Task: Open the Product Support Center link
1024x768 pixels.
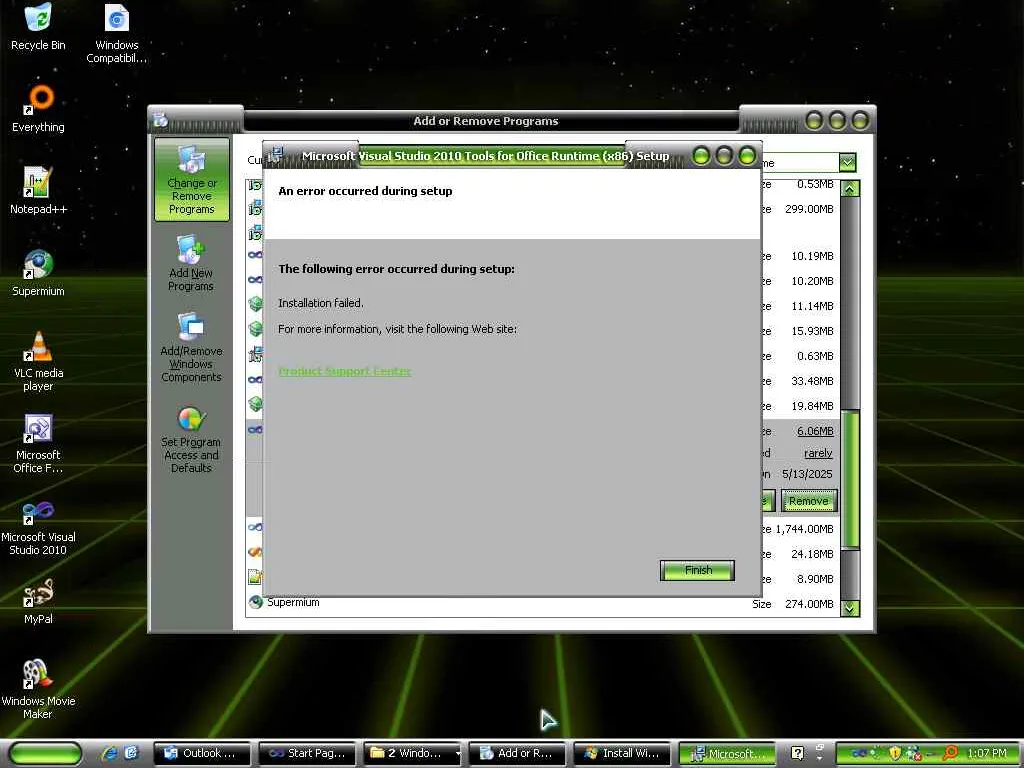Action: coord(345,371)
